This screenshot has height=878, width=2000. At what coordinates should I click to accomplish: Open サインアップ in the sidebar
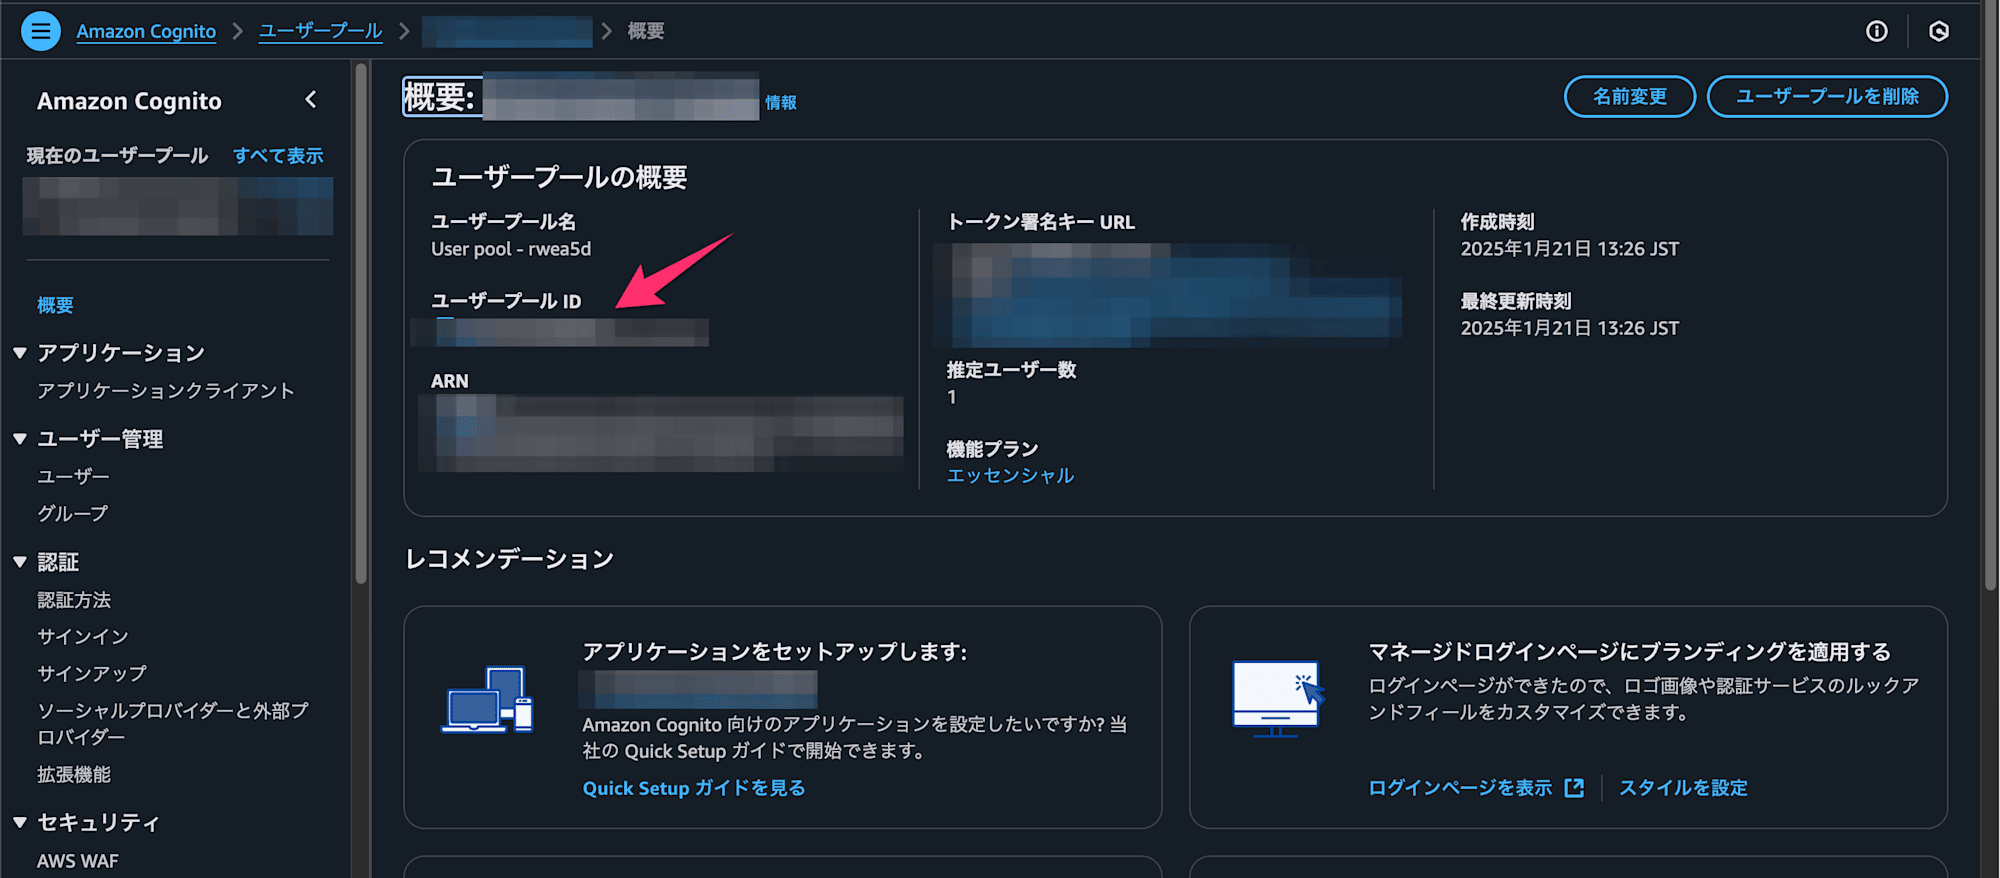pyautogui.click(x=92, y=674)
